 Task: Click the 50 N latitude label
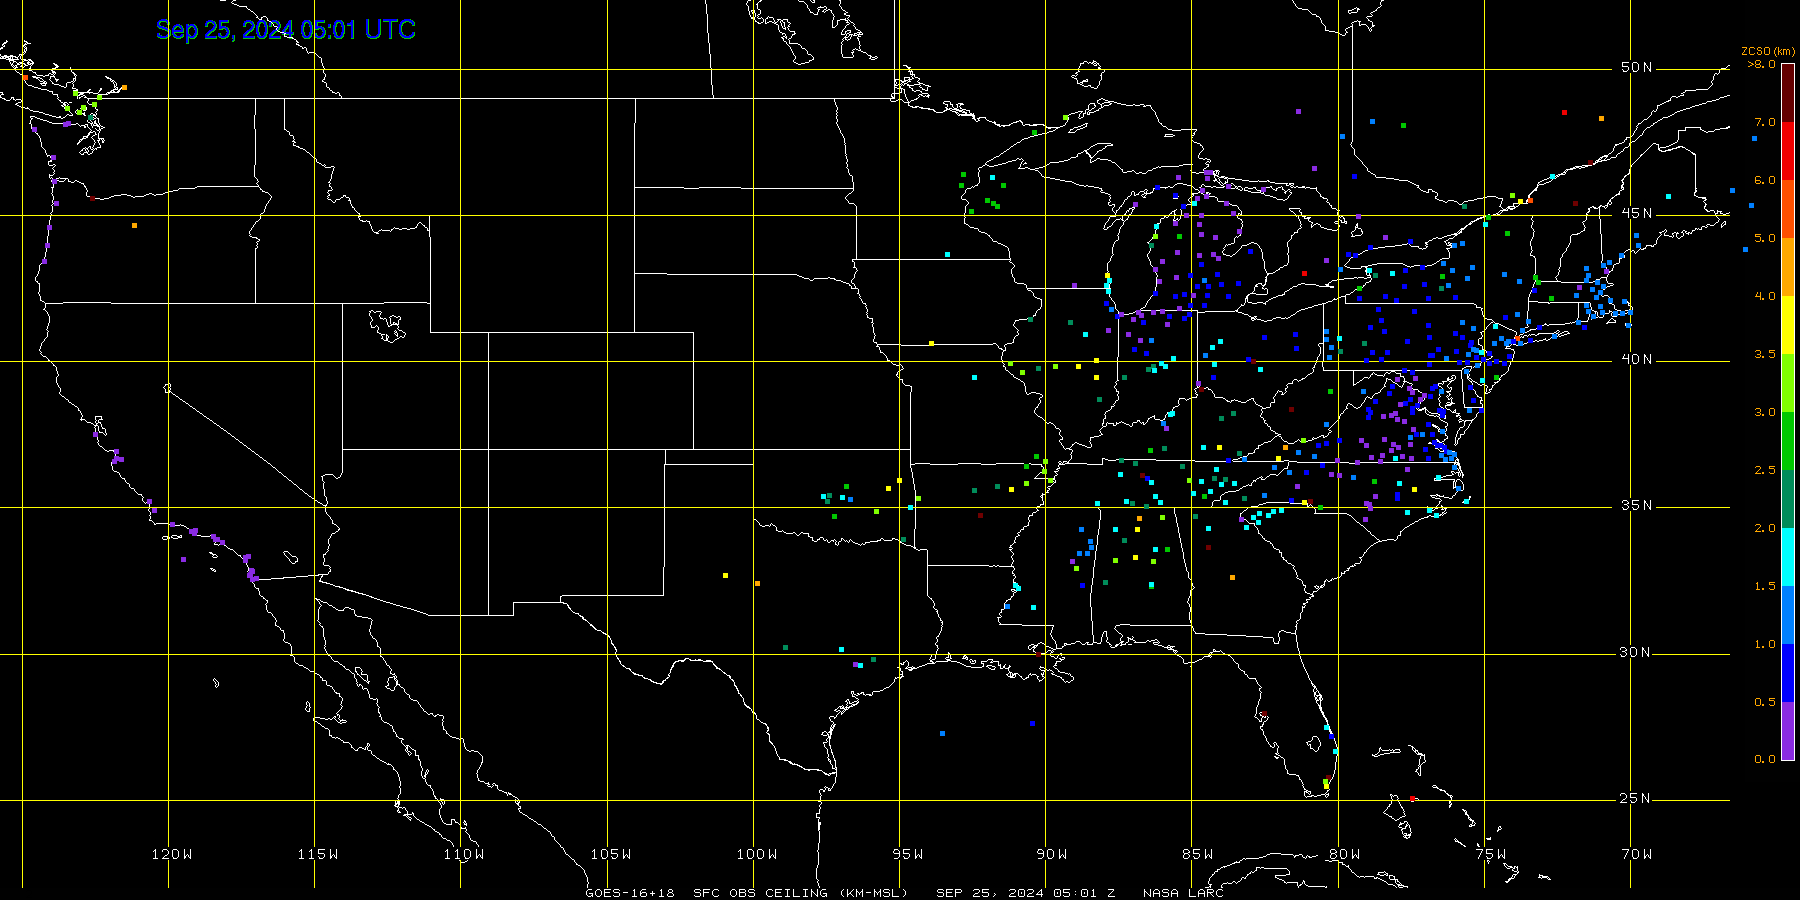(x=1637, y=68)
